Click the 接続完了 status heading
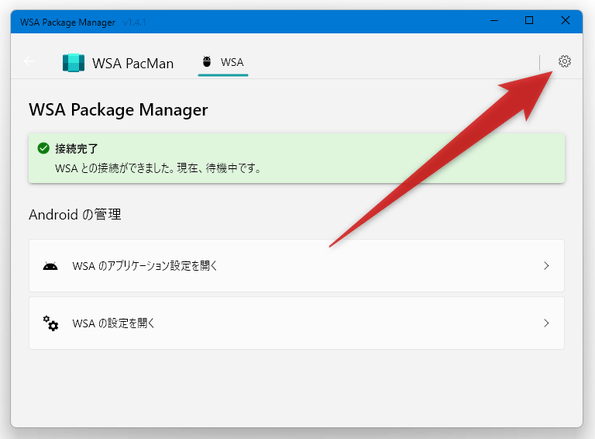This screenshot has width=595, height=439. click(77, 148)
